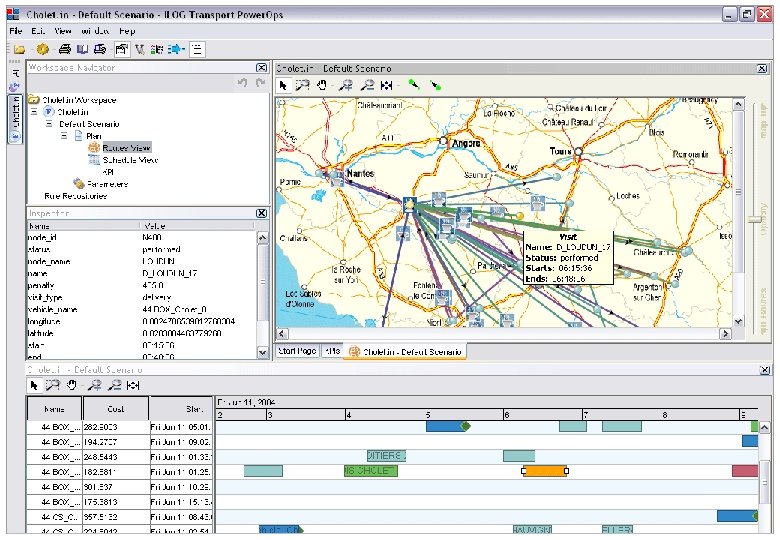Click the Gantt fit-to-width icon

133,385
